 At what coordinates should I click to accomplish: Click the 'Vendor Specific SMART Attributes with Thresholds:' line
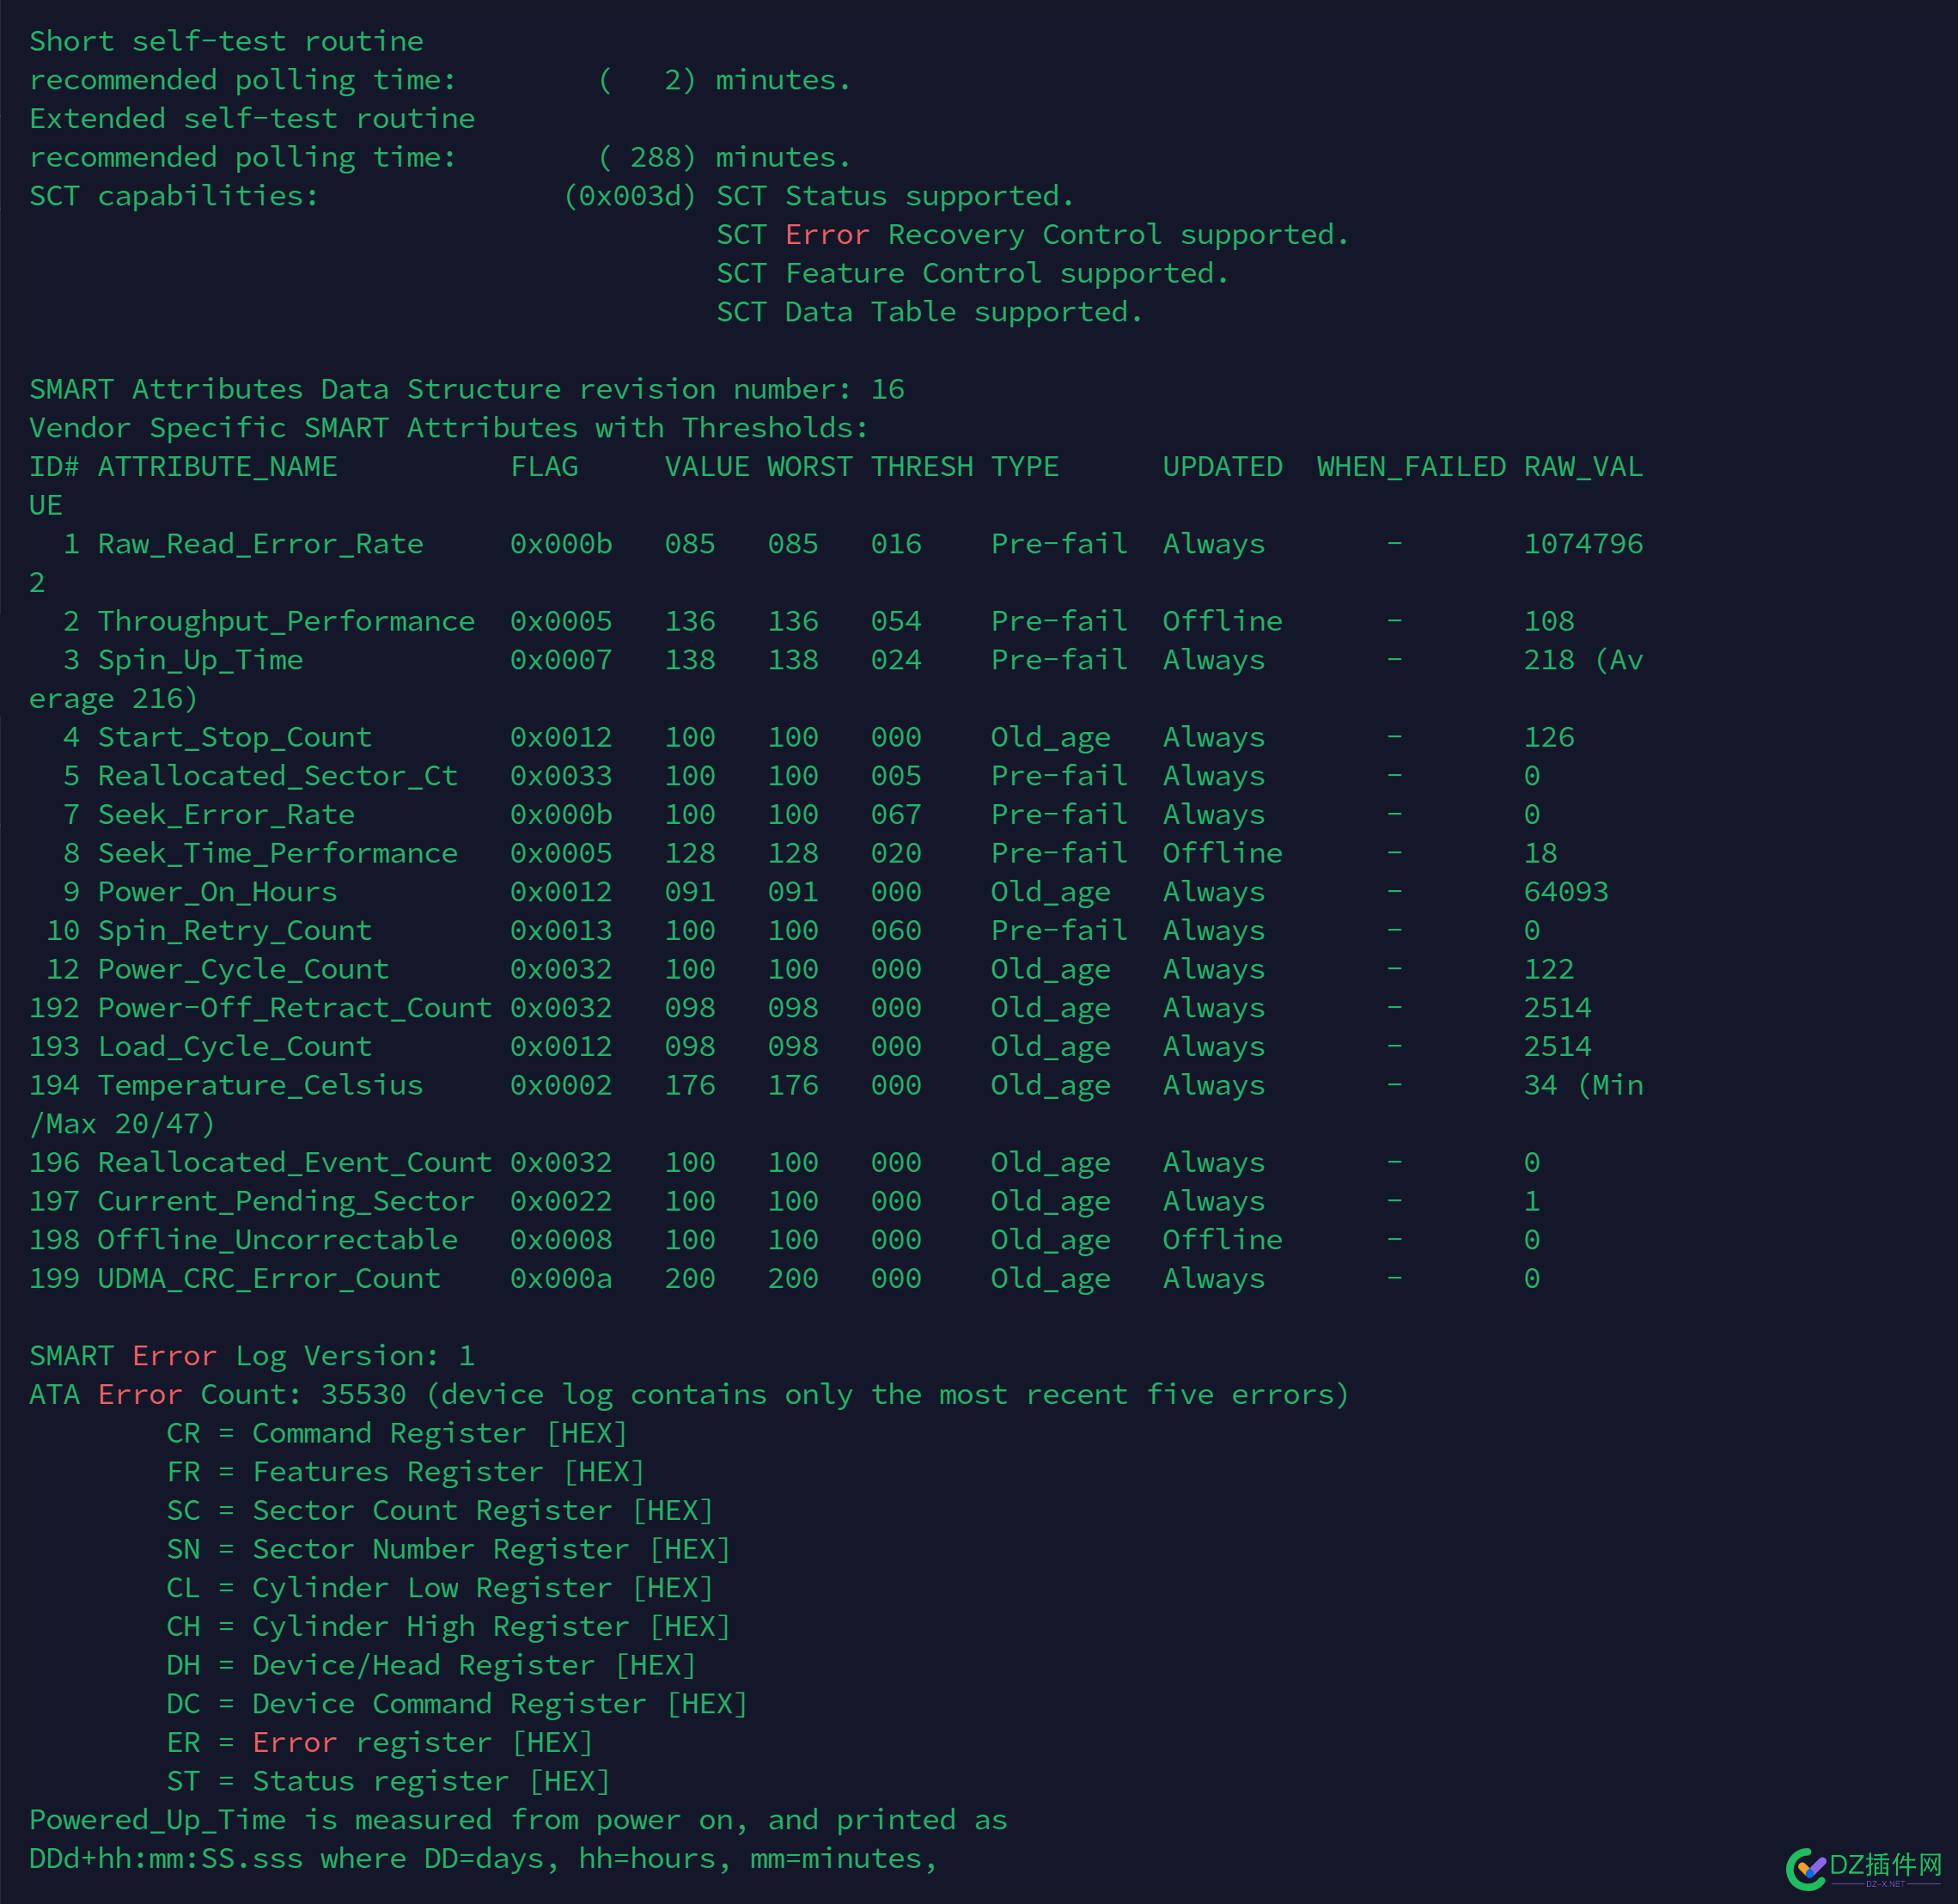coord(449,428)
